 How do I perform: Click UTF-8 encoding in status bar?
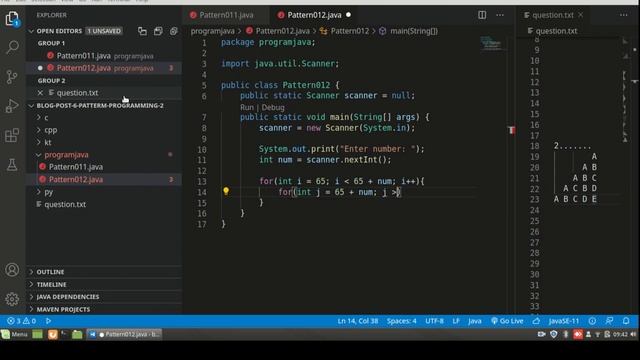(x=434, y=321)
